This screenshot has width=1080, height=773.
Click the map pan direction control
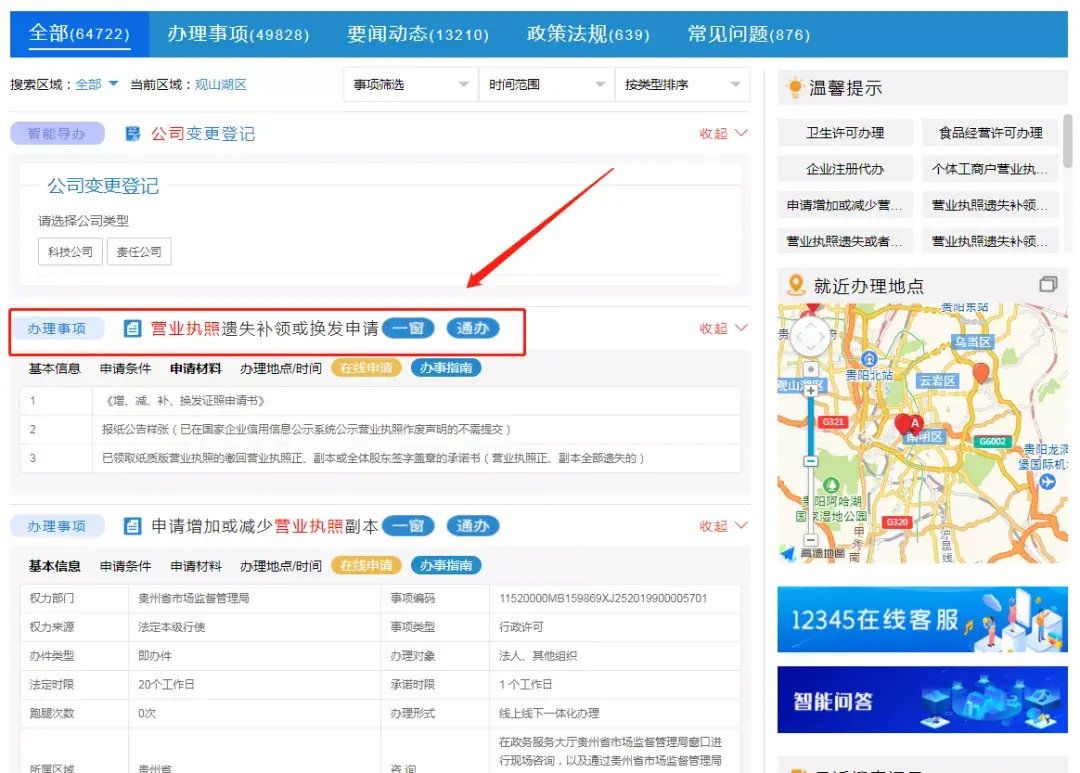809,337
